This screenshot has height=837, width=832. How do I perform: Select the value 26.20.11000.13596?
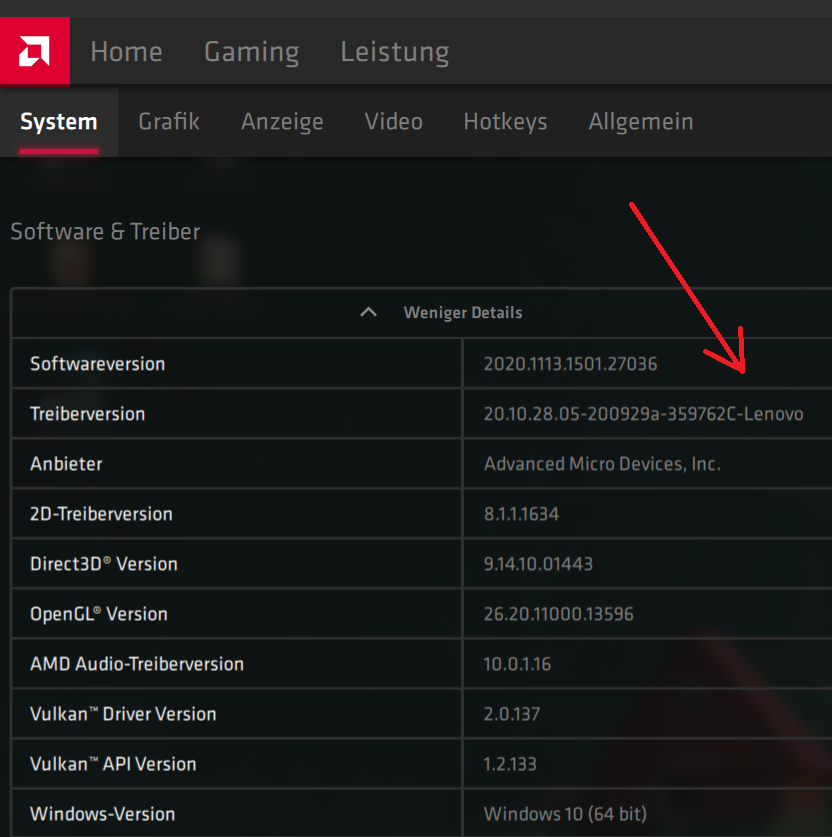pos(558,614)
